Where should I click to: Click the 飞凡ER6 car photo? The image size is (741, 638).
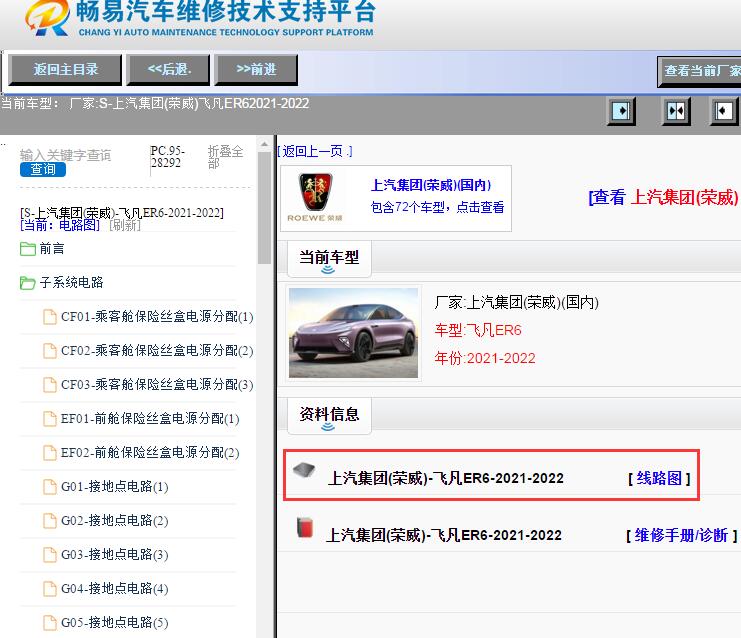353,333
